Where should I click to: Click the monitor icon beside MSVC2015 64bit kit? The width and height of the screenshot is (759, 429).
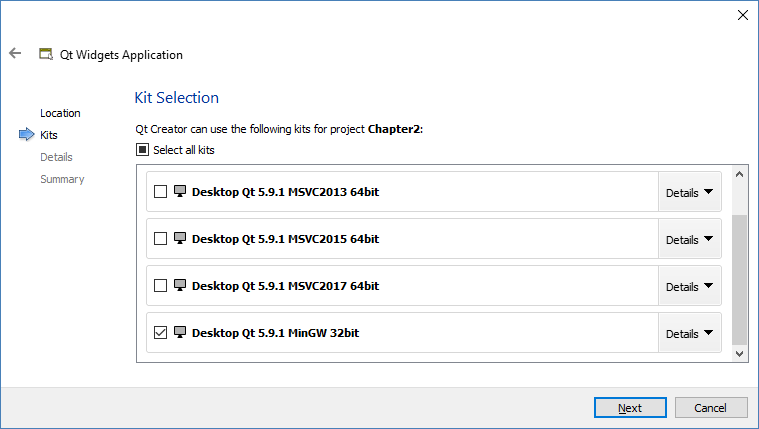[x=180, y=239]
